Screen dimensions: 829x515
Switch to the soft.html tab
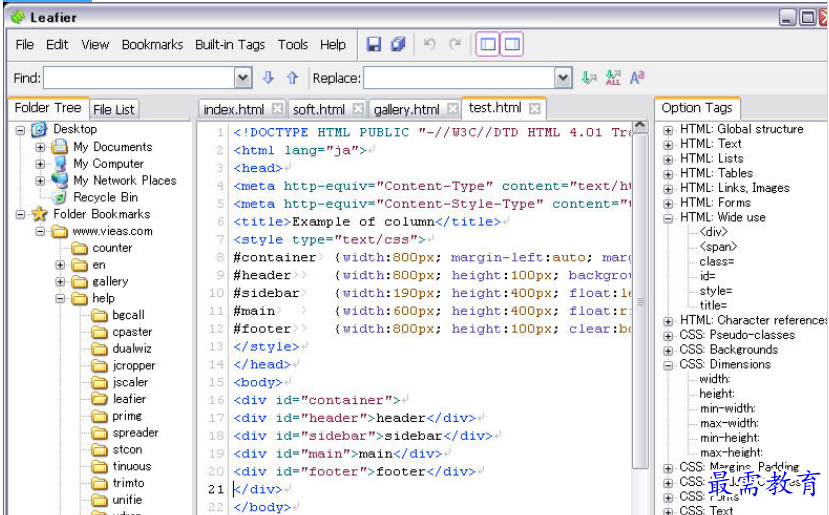319,109
